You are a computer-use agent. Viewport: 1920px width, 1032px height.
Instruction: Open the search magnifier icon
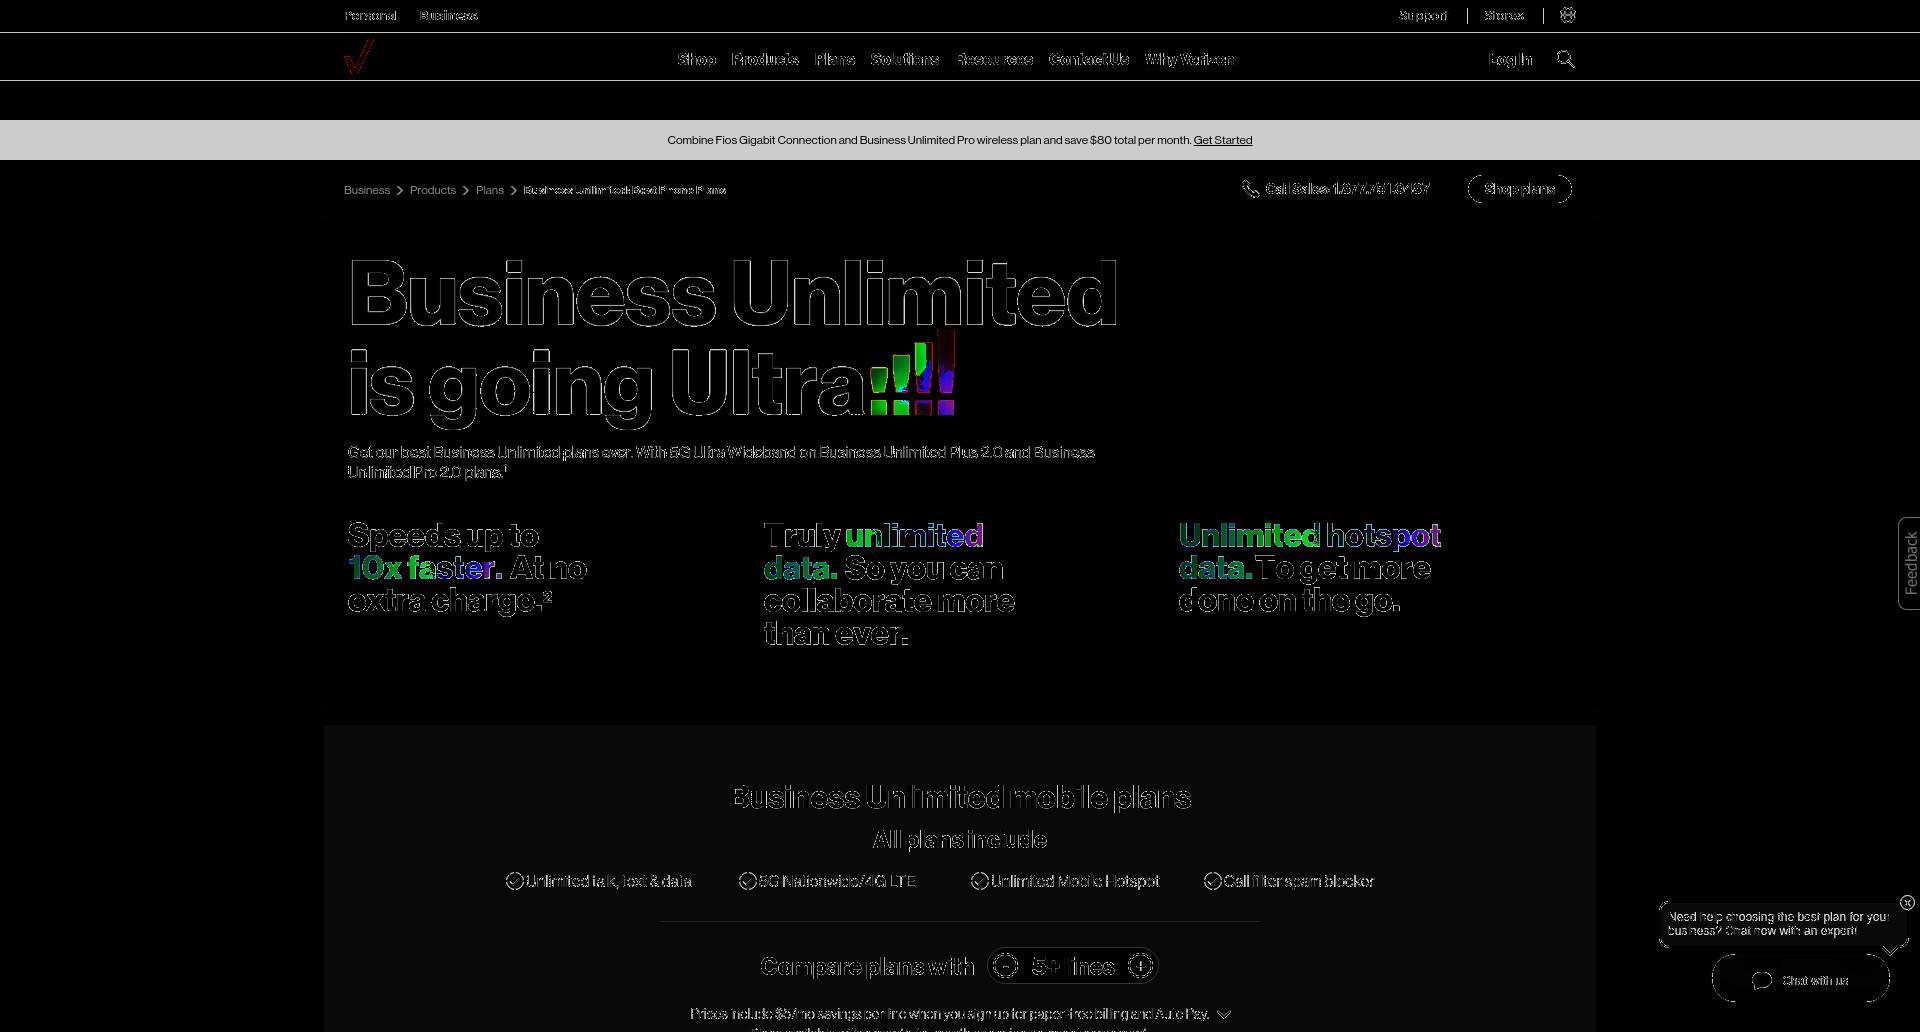(x=1566, y=60)
